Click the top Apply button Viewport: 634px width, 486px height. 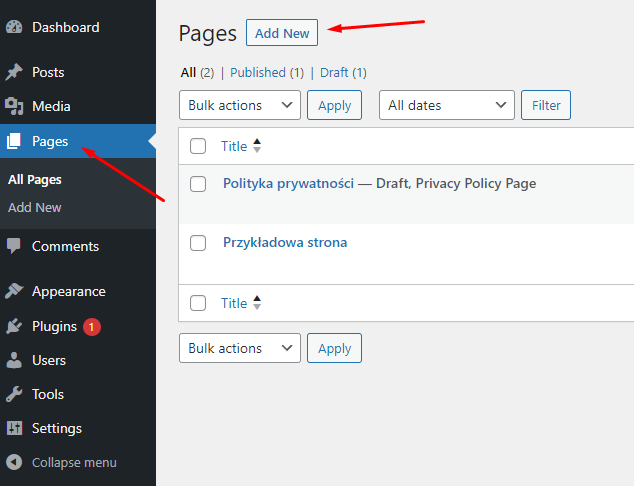pyautogui.click(x=334, y=105)
